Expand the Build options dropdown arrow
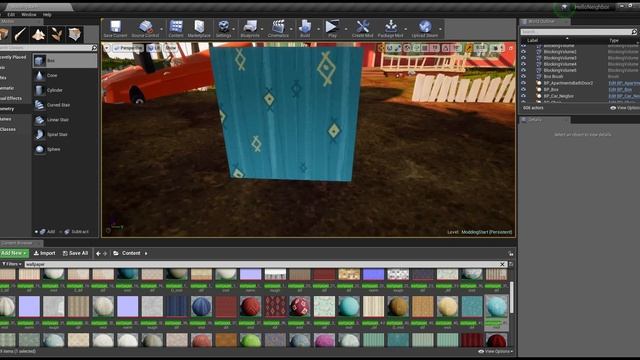This screenshot has height=360, width=640. pos(318,29)
